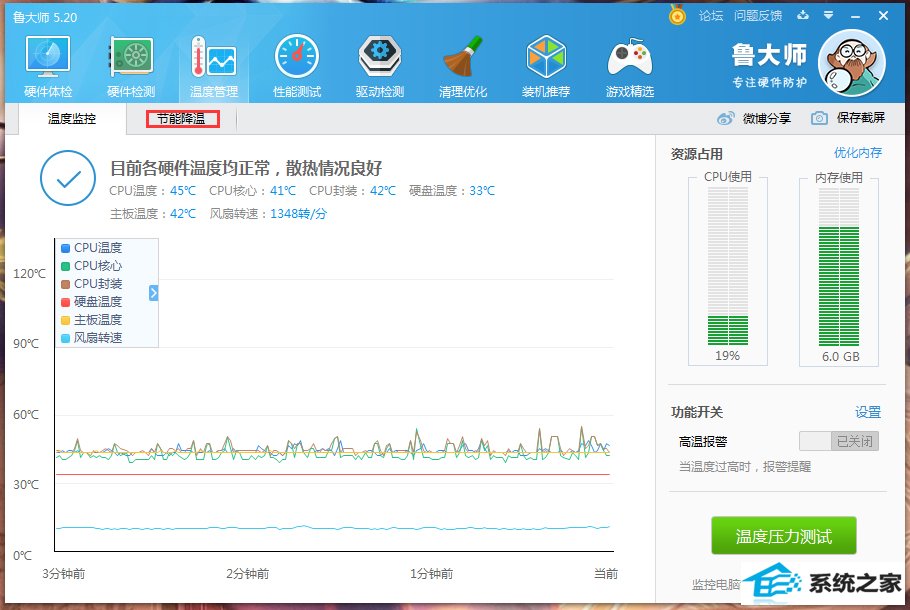Click the Weibo icon next to 微博分享
The height and width of the screenshot is (610, 910).
click(x=725, y=118)
